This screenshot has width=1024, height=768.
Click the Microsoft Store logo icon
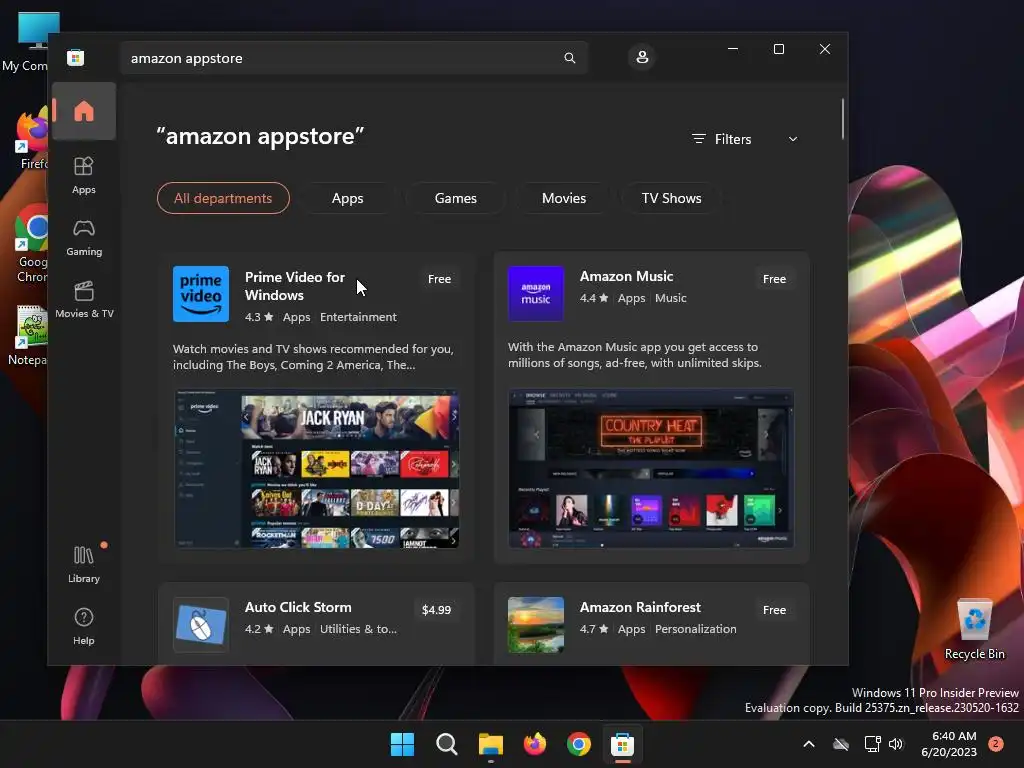(76, 57)
